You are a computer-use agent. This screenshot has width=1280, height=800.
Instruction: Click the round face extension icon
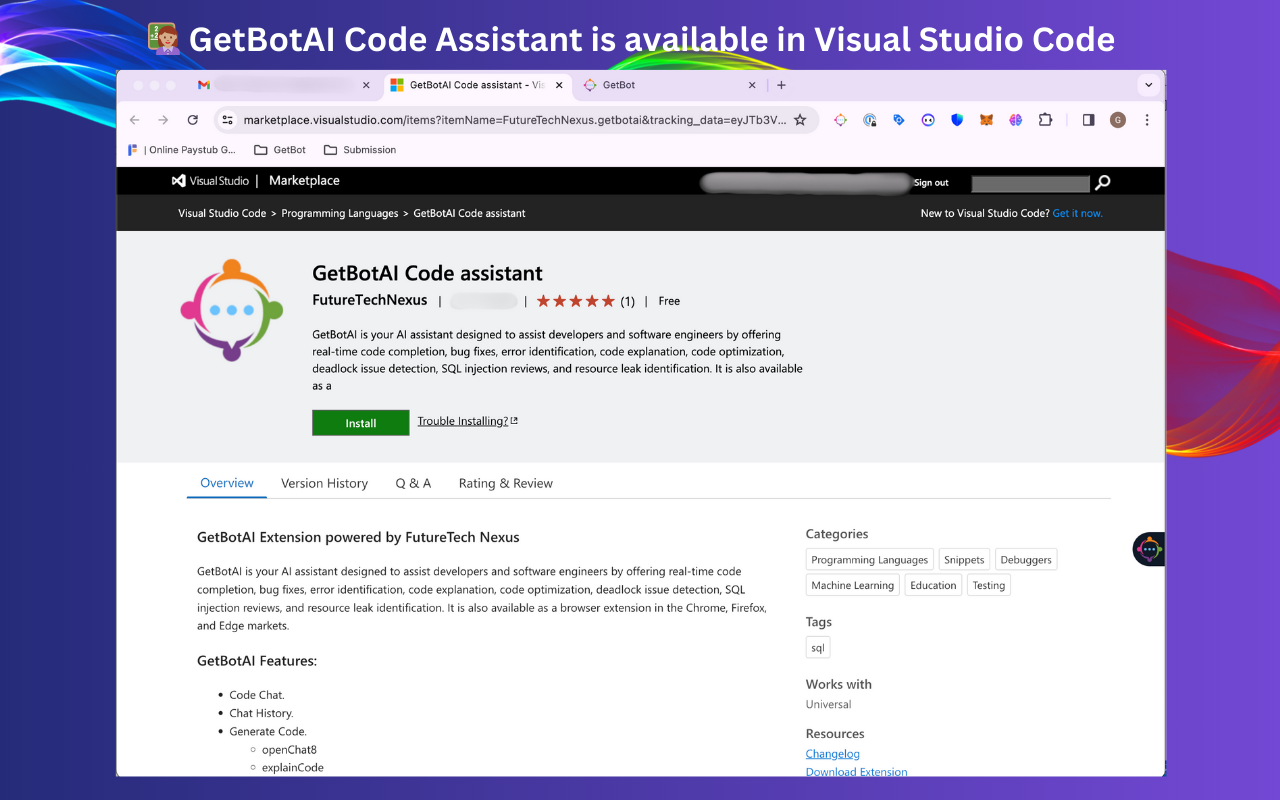coord(928,120)
